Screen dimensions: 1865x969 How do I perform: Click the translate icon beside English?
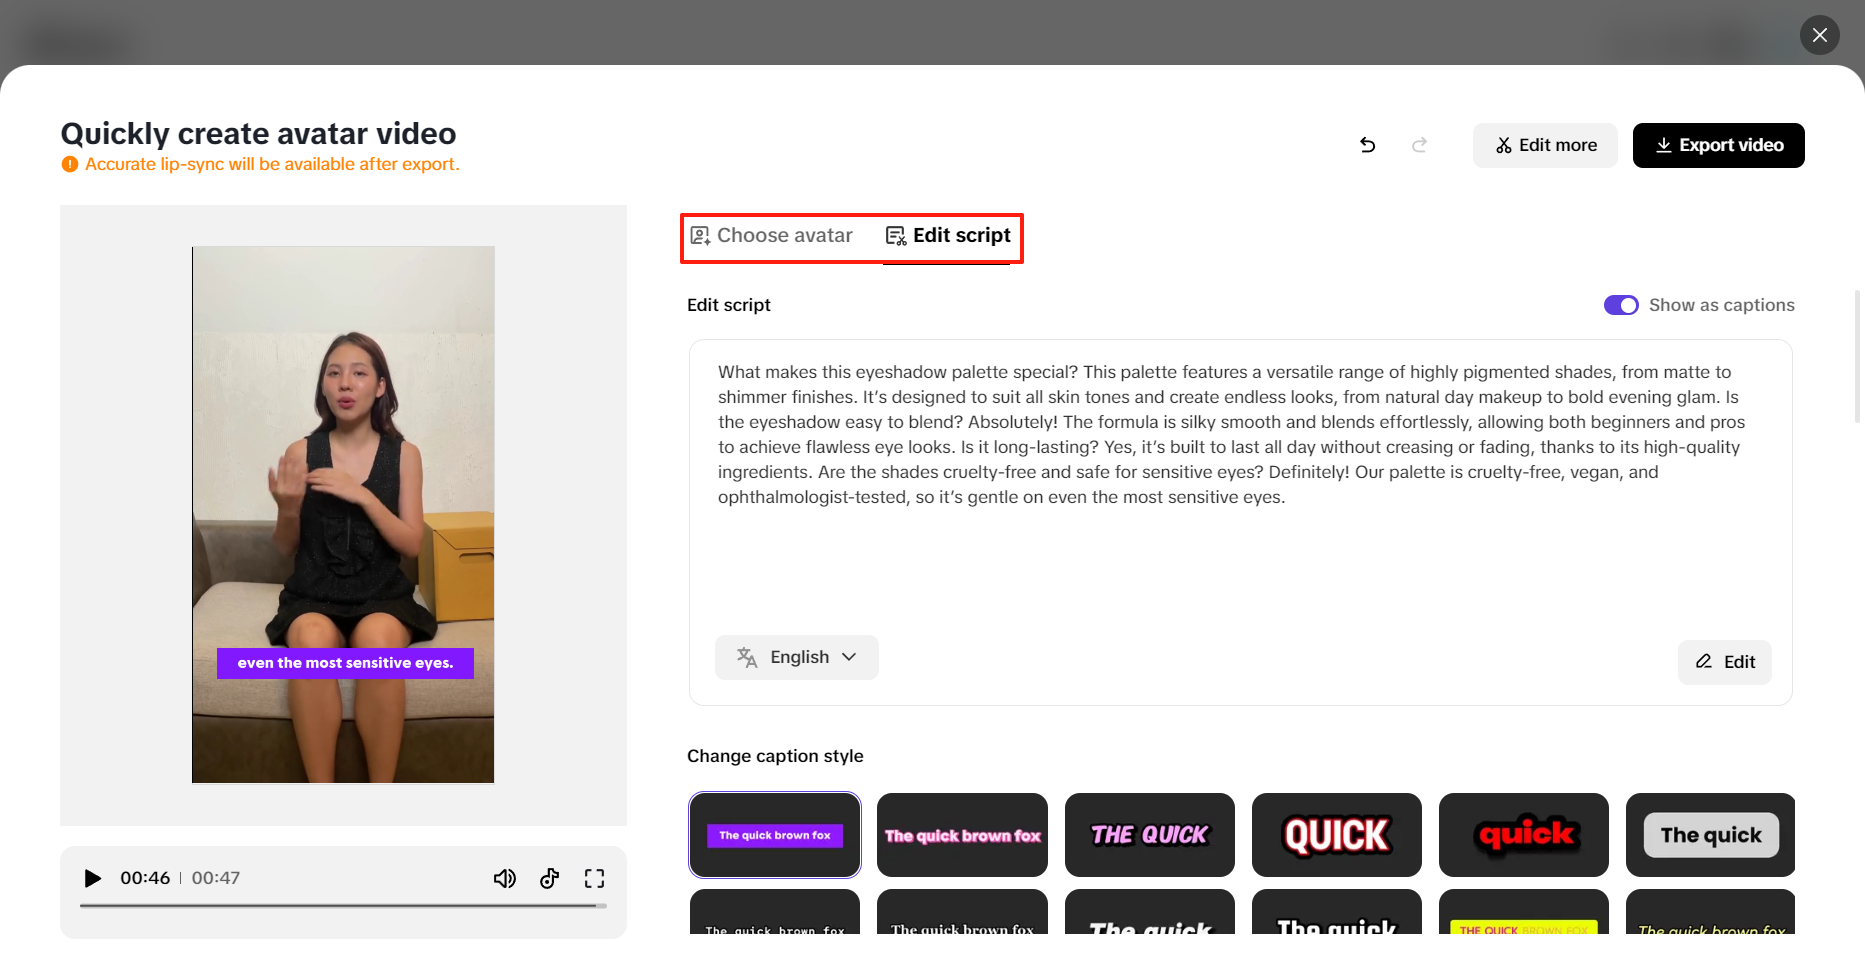pyautogui.click(x=746, y=657)
